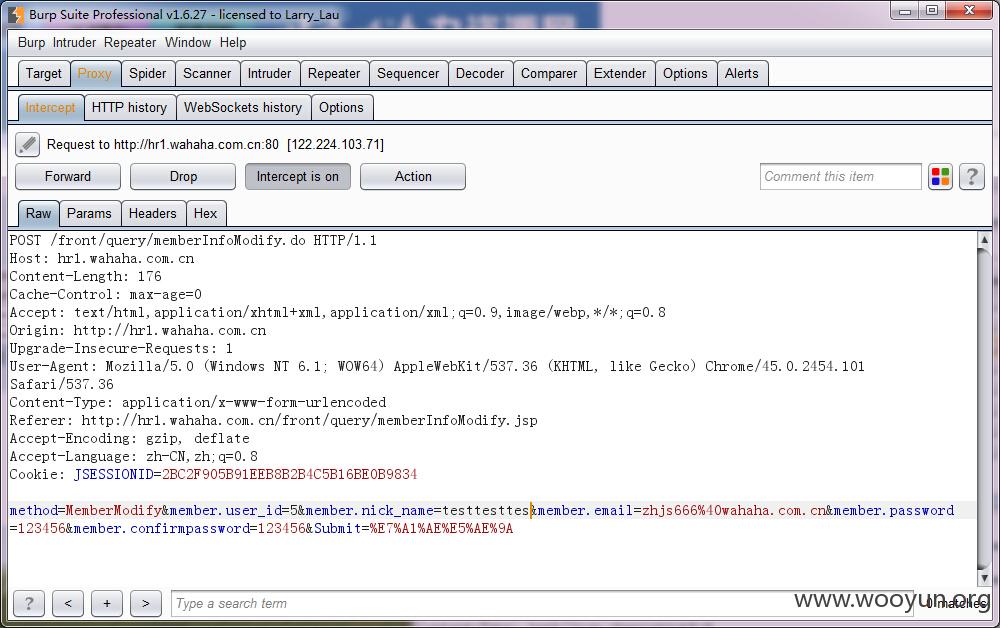Toggle the Intercept is on button
Screen dimensions: 1000x628
click(x=298, y=177)
